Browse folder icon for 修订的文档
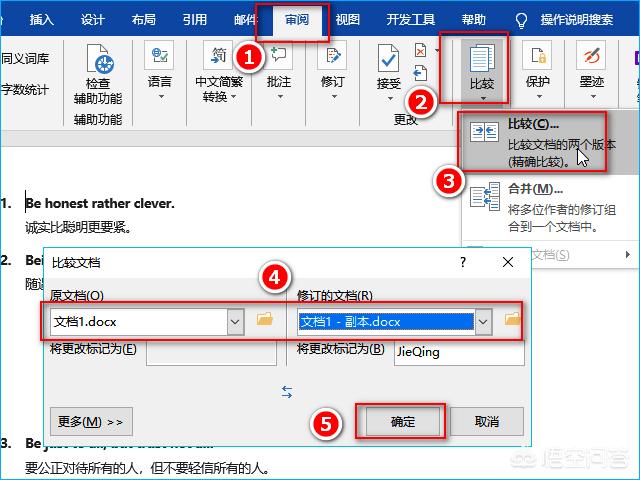640x480 pixels. [x=512, y=319]
